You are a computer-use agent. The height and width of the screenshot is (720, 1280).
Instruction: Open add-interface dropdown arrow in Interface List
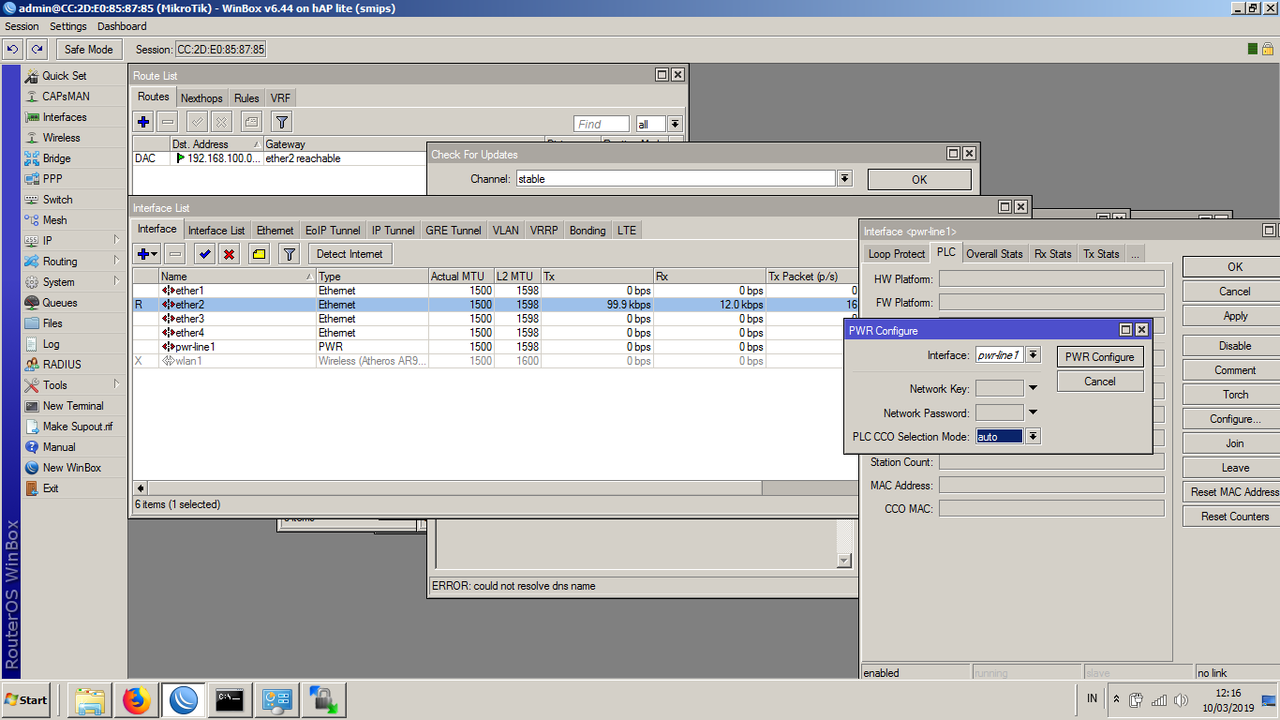(156, 254)
